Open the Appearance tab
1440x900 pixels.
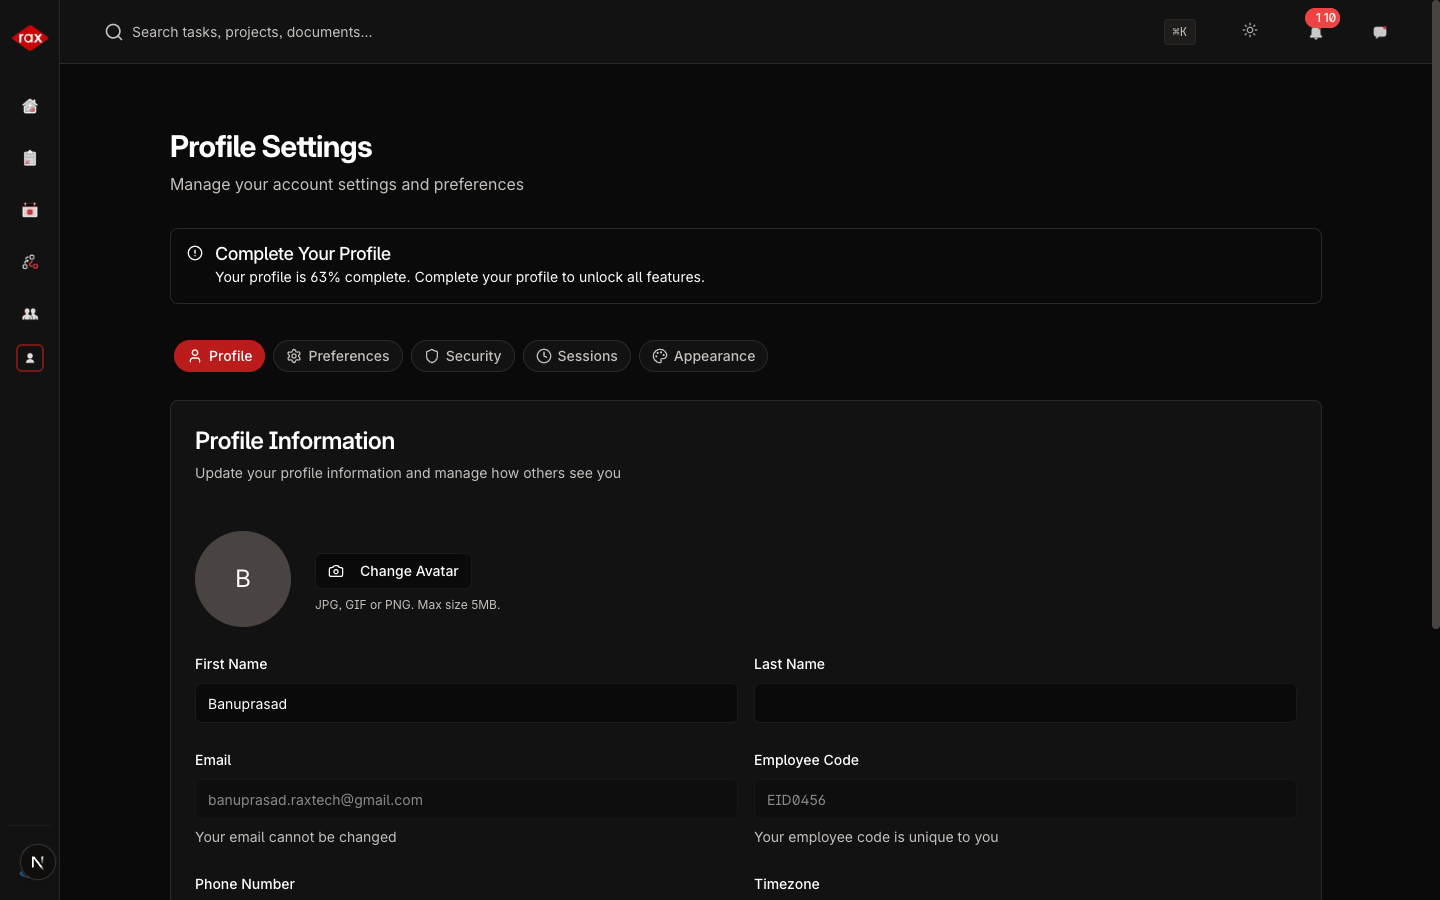coord(703,356)
